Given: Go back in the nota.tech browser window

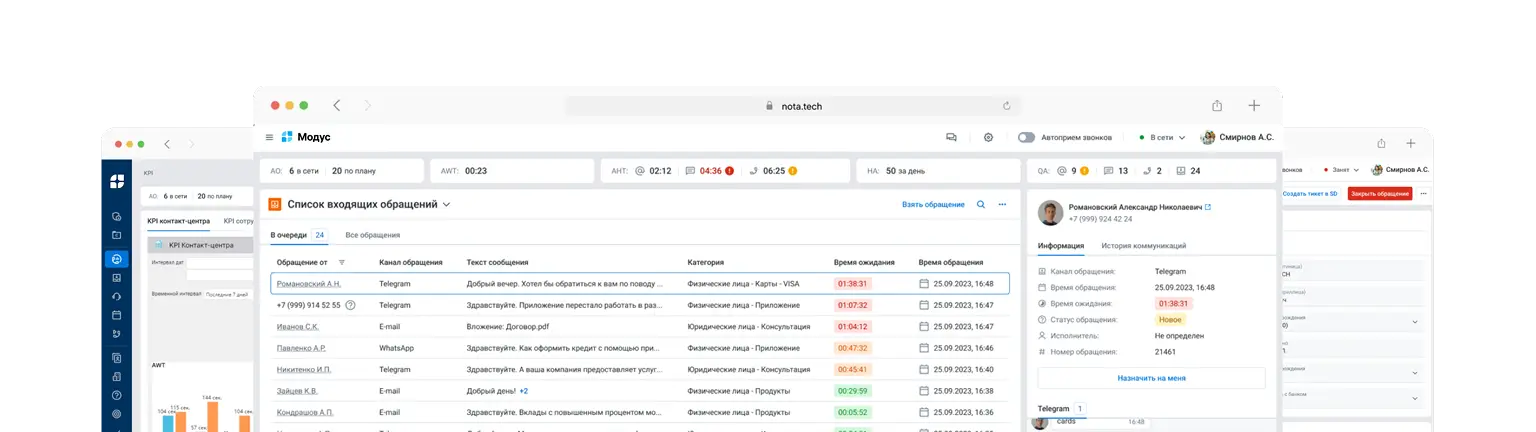Looking at the screenshot, I should tap(336, 105).
